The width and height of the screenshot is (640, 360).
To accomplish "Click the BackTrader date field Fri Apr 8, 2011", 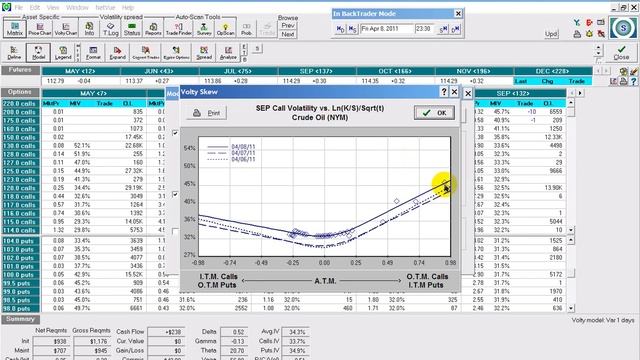I will (387, 29).
